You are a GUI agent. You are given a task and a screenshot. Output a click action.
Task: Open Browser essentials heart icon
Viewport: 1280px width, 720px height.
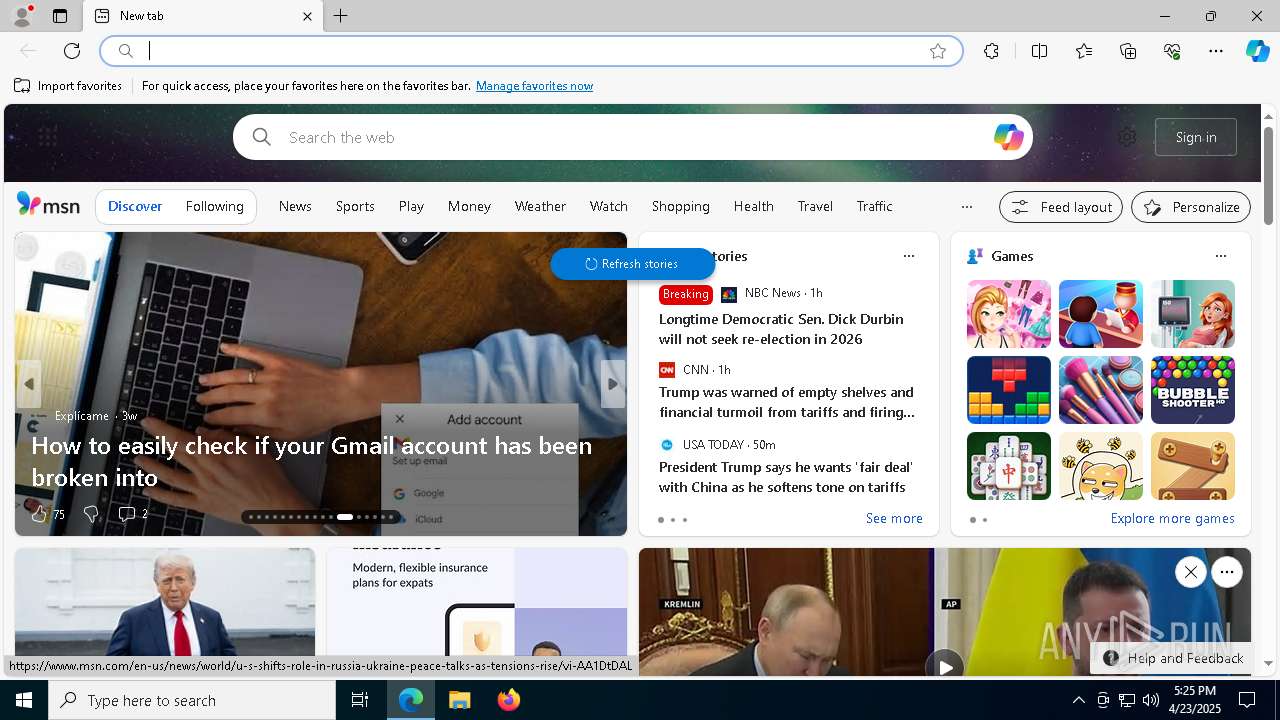(1172, 51)
